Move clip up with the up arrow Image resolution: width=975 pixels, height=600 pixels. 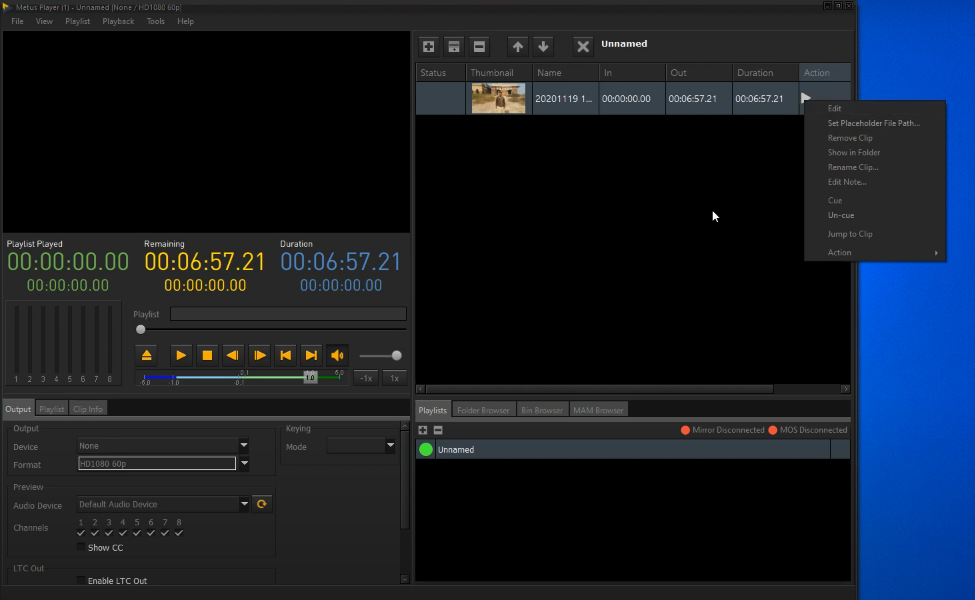[x=517, y=47]
